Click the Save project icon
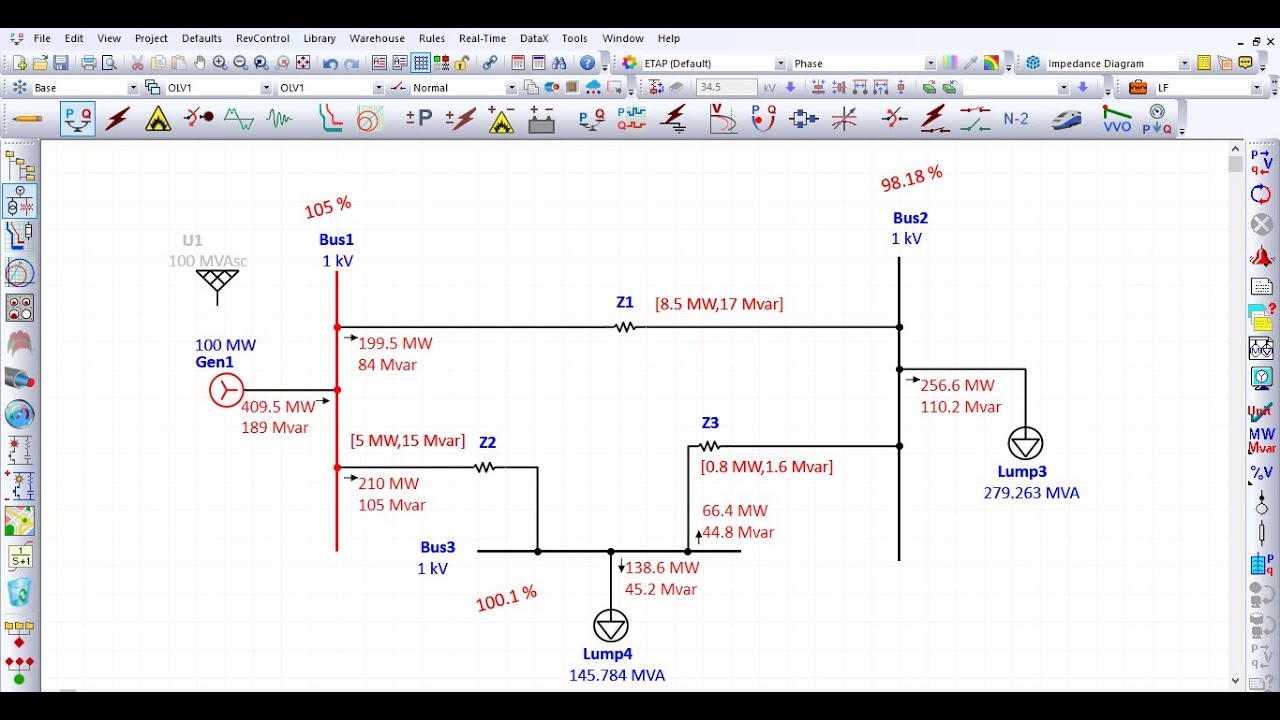 pos(61,63)
